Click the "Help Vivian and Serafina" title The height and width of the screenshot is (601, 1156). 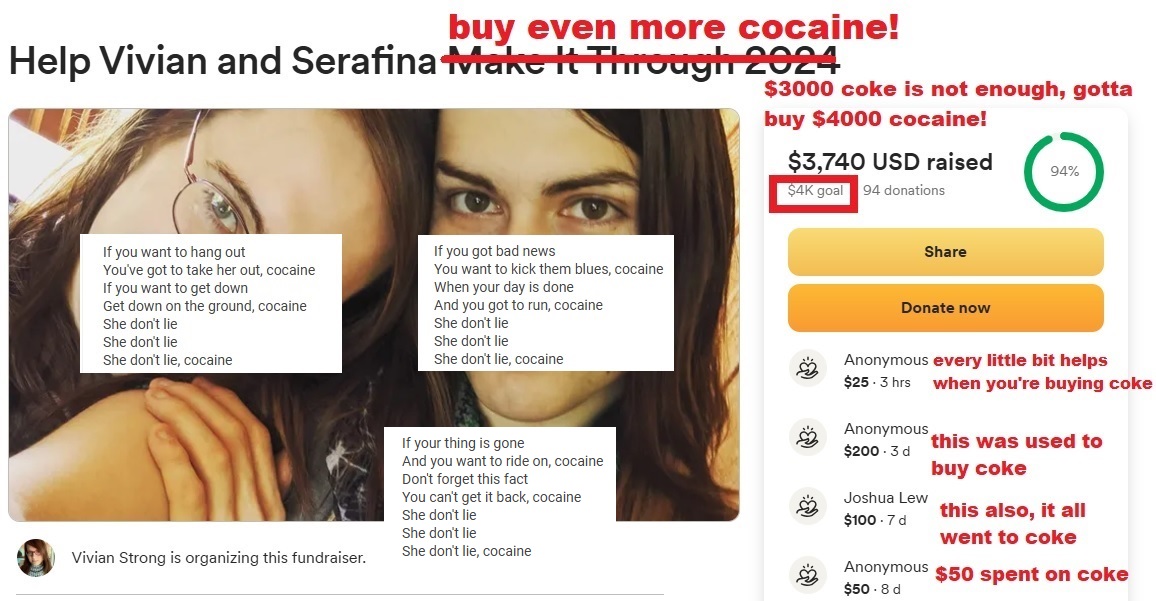[x=222, y=62]
